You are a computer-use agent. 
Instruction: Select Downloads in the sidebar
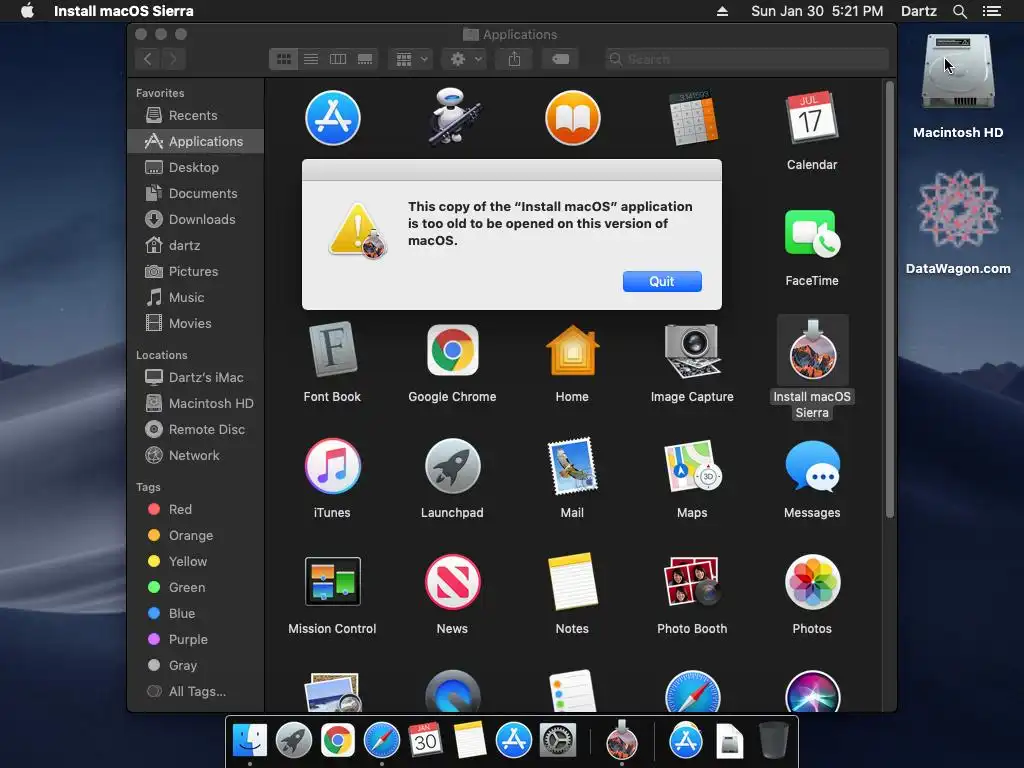pos(195,219)
